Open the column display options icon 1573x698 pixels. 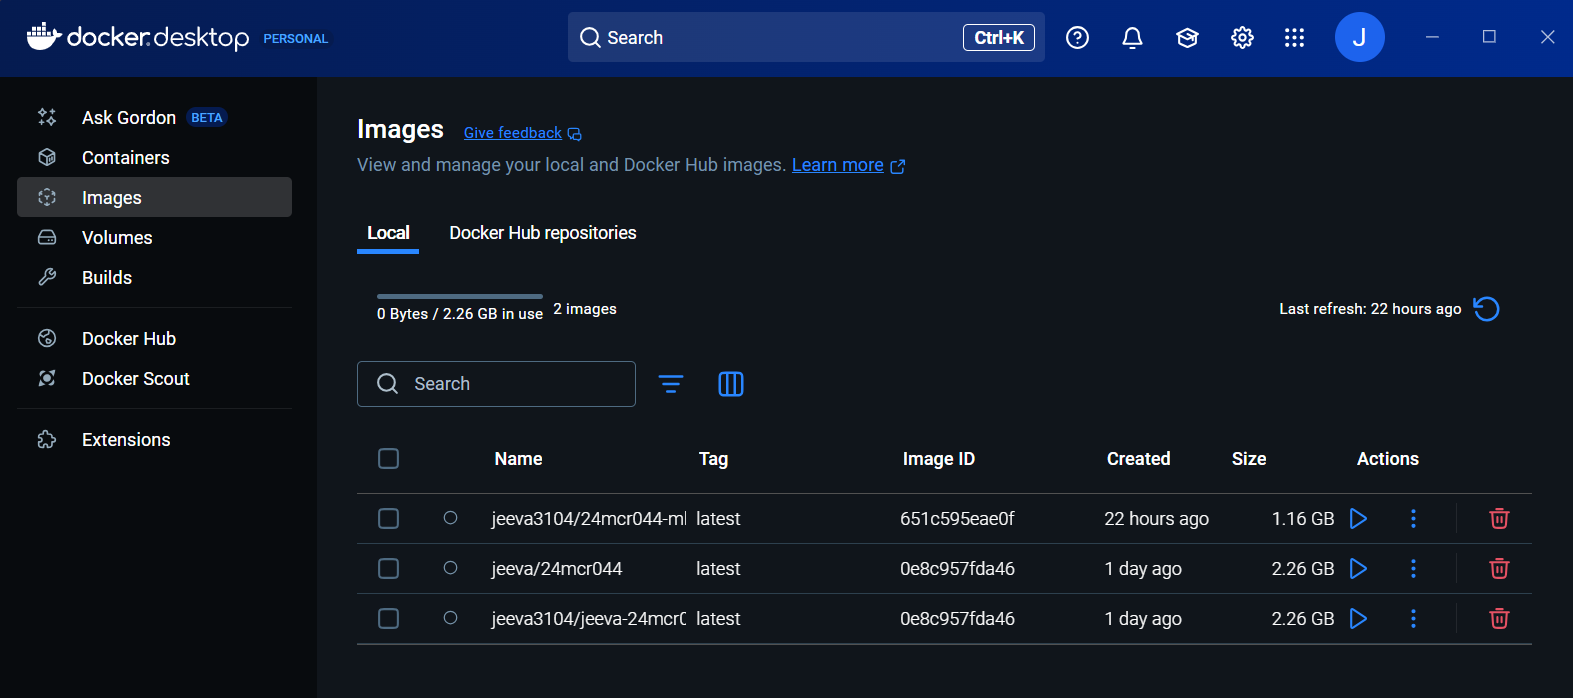(731, 384)
